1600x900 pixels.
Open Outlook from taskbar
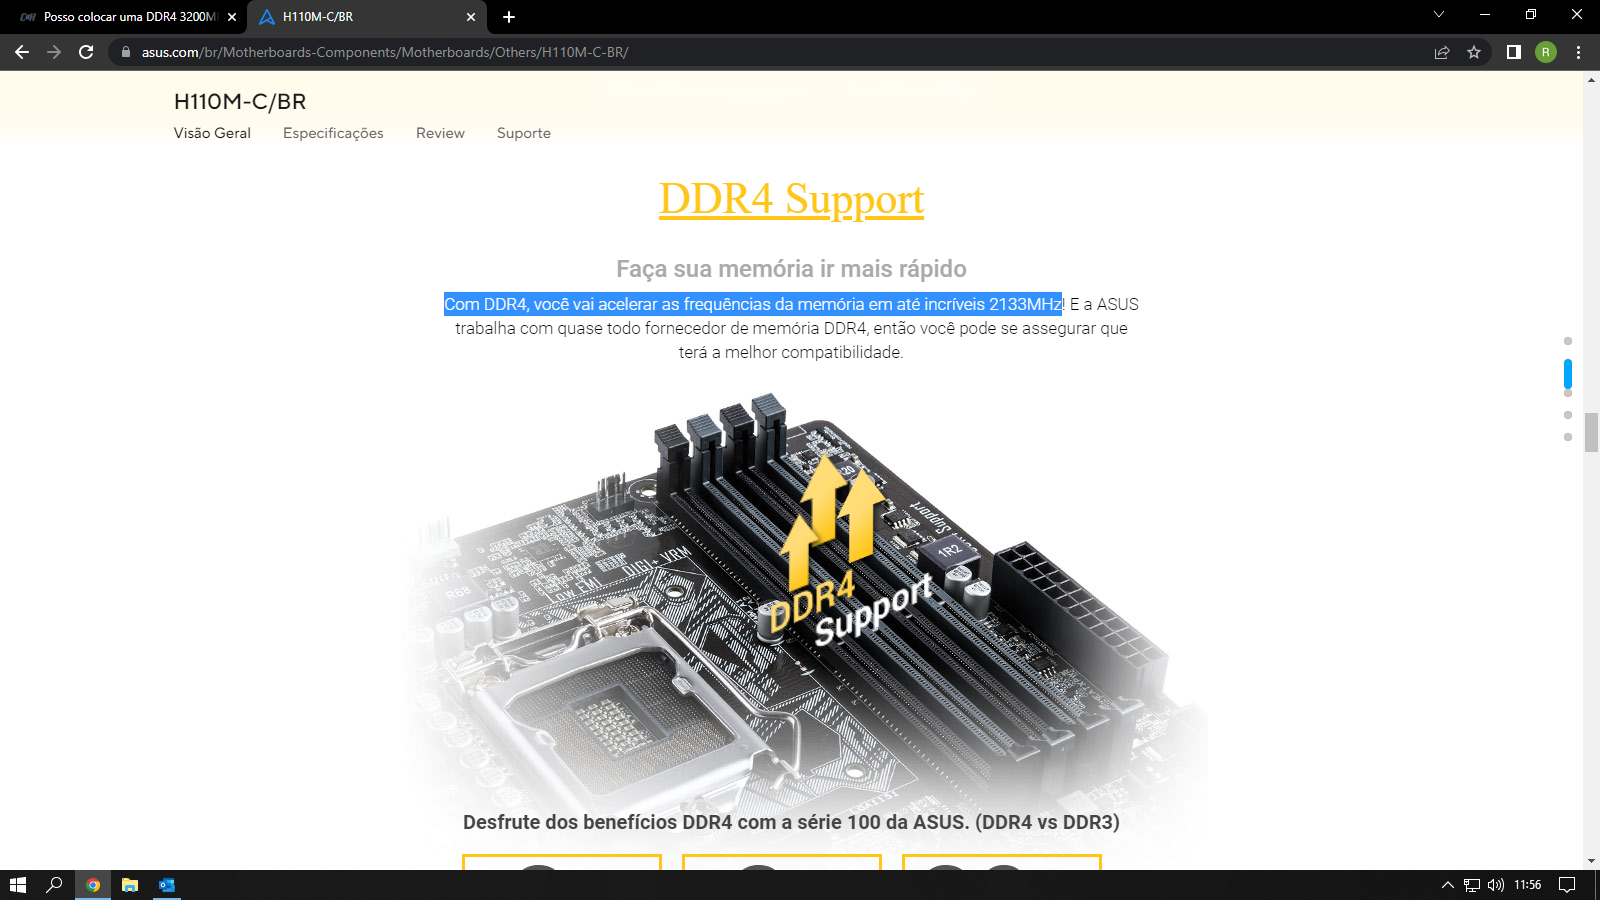pos(167,885)
